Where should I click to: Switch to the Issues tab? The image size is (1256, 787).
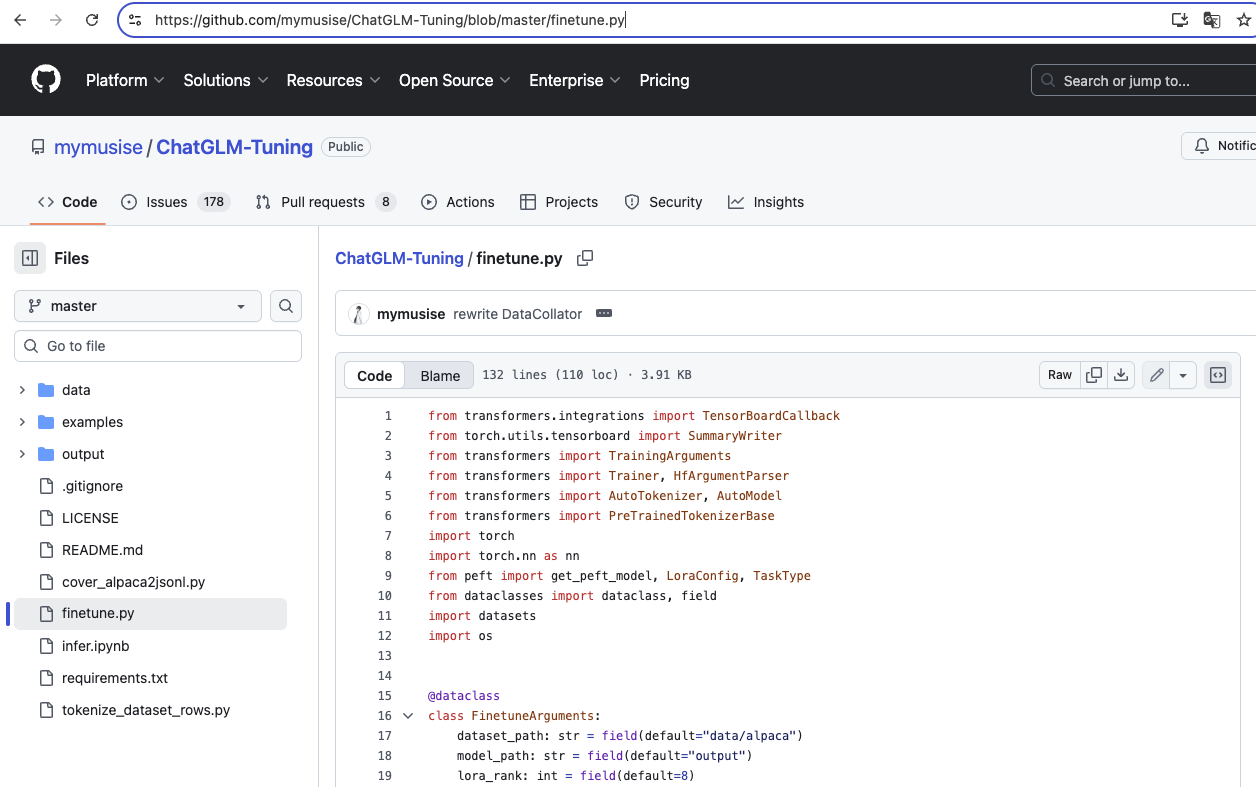coord(176,202)
